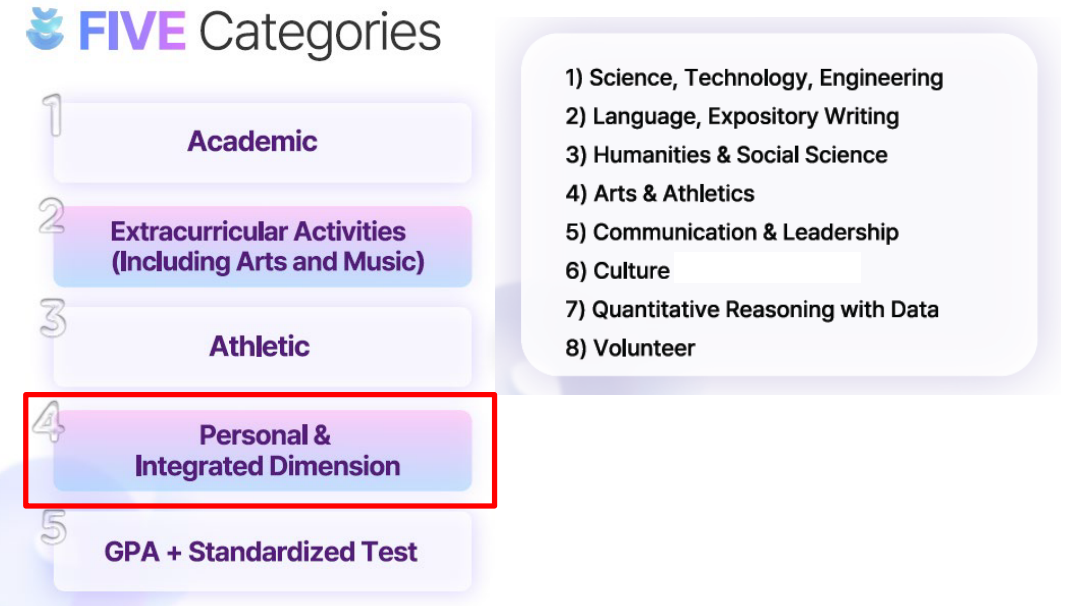Select Personal & Integrated Dimension

point(262,451)
